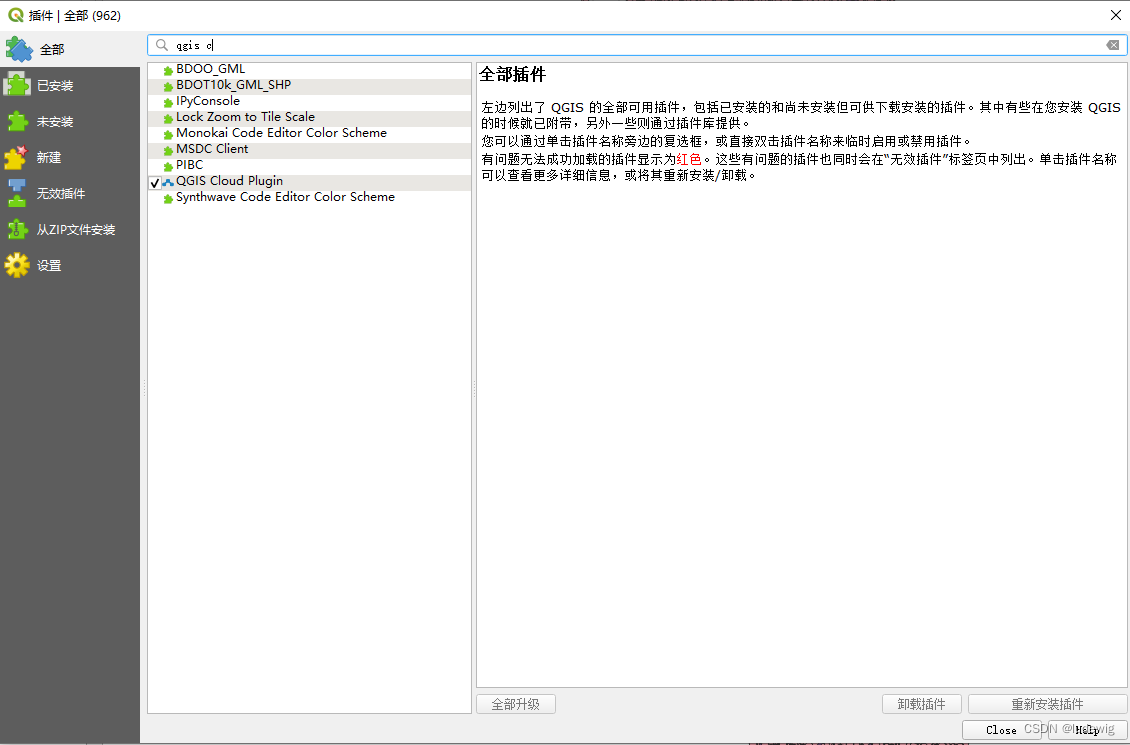Click the plugin icon next to BDOO_GML
Image resolution: width=1130 pixels, height=745 pixels.
pyautogui.click(x=168, y=71)
